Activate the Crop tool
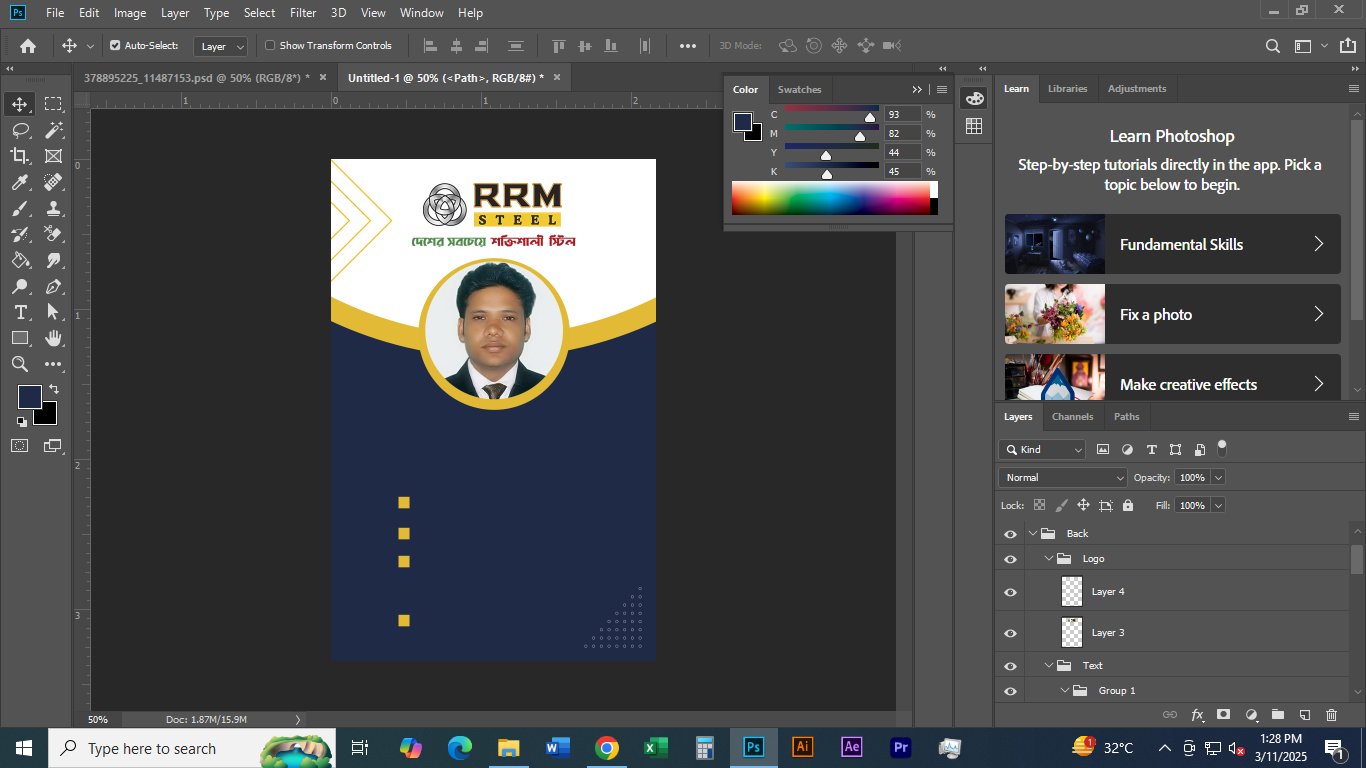1366x768 pixels. pos(20,156)
